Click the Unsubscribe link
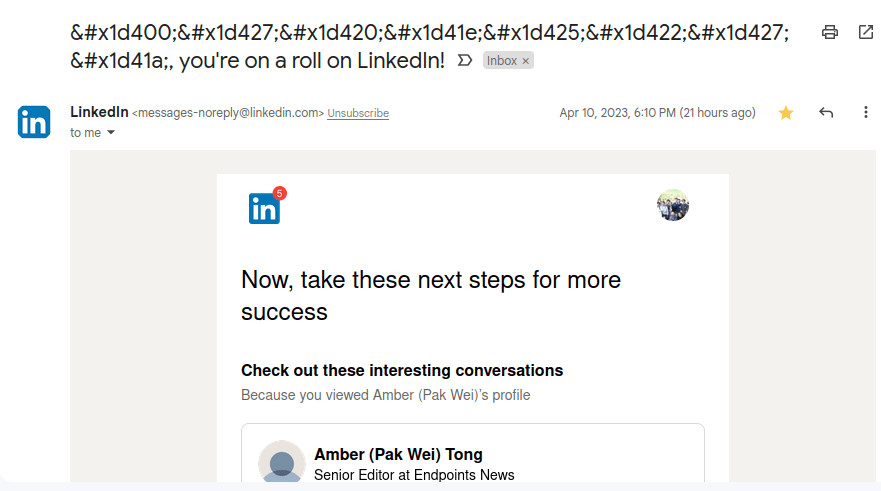This screenshot has width=881, height=491. click(358, 114)
